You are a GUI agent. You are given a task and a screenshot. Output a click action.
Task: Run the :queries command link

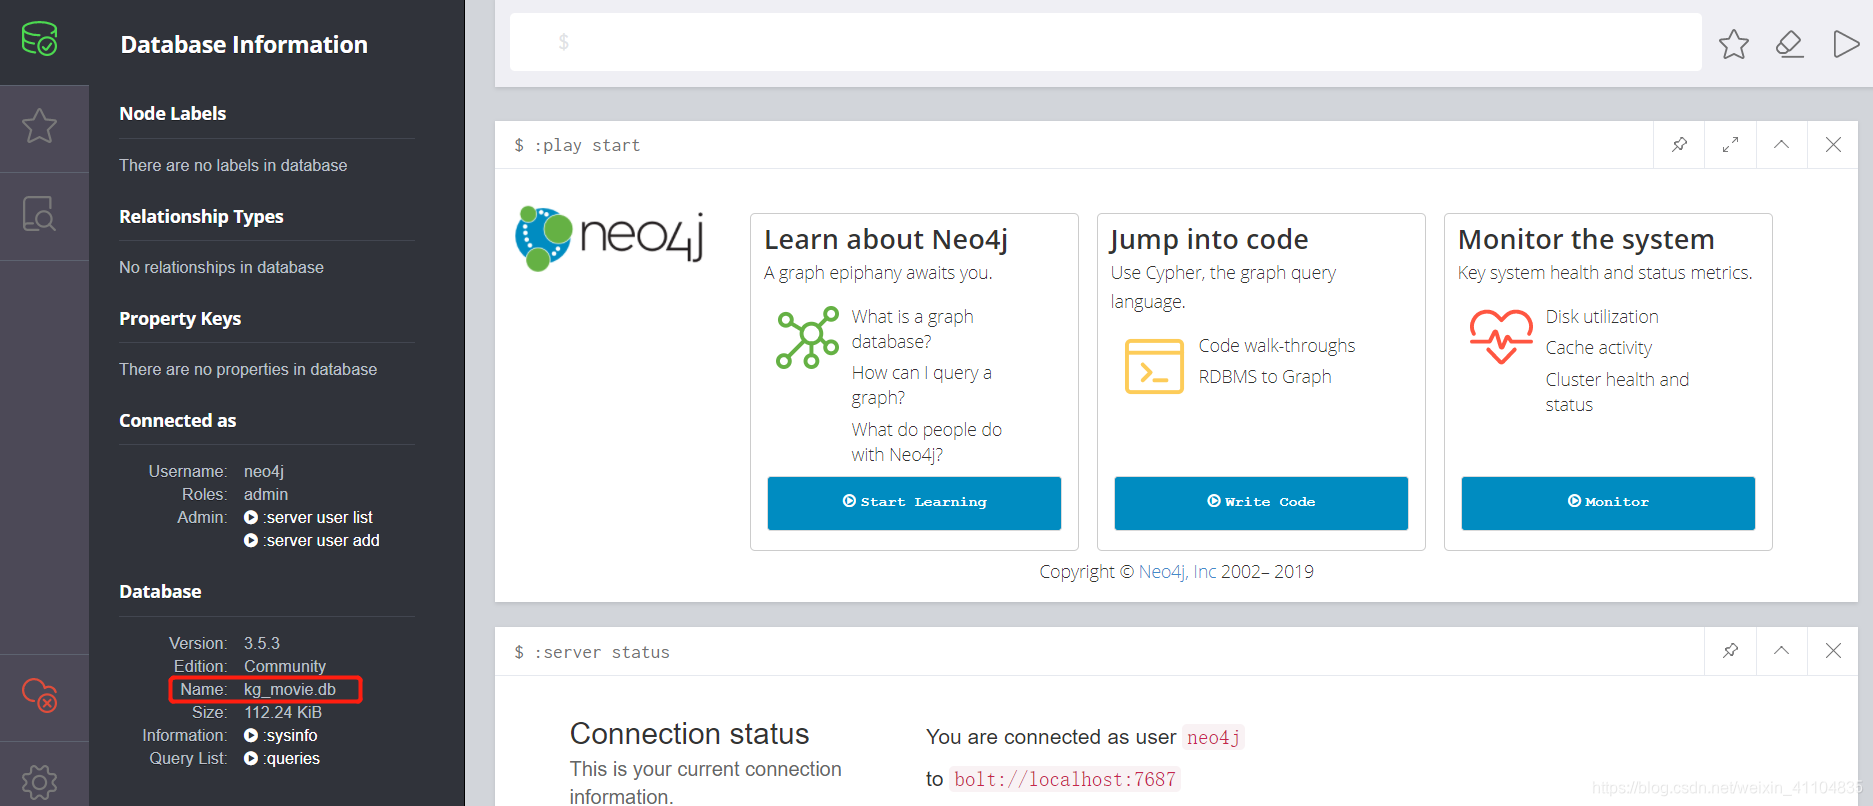tap(282, 758)
